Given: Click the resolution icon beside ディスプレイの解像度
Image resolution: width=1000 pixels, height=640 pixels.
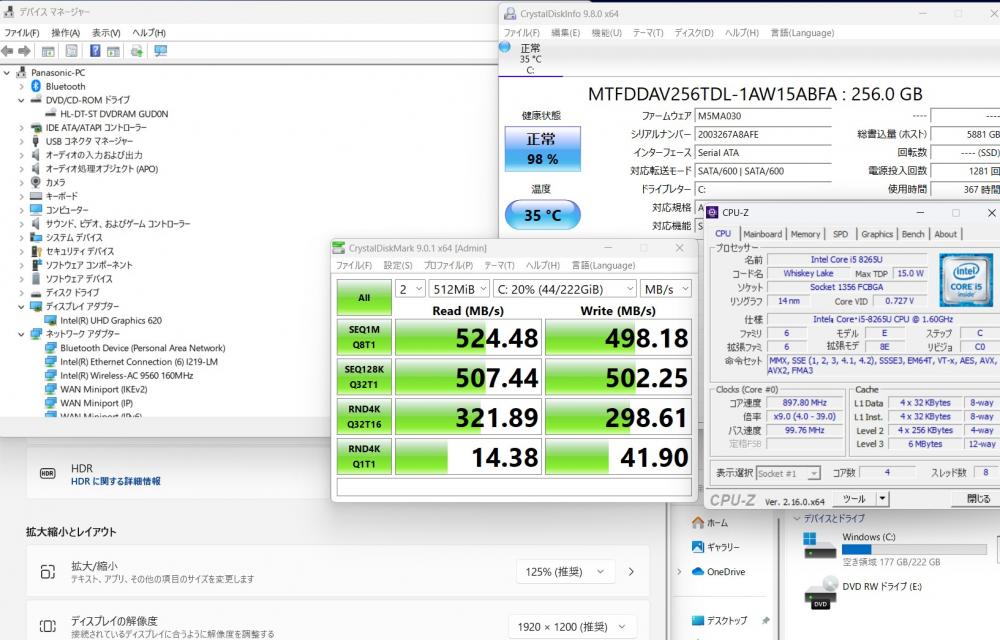Looking at the screenshot, I should [47, 626].
